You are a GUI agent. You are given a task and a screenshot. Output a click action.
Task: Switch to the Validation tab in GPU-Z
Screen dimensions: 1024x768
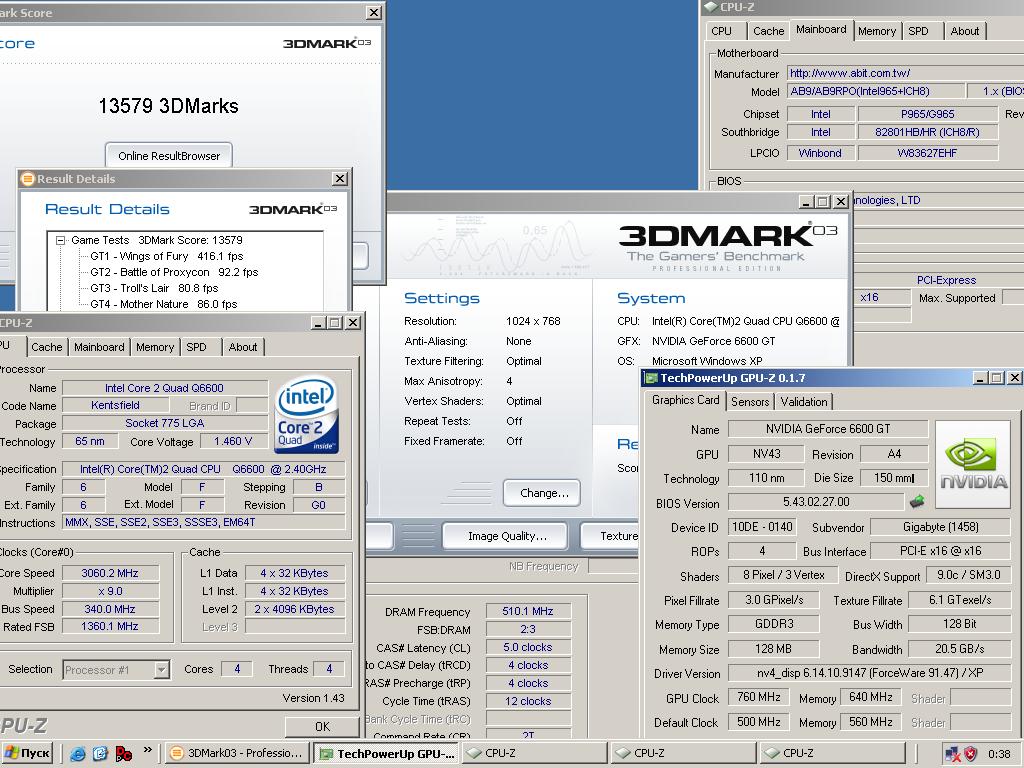pyautogui.click(x=804, y=402)
